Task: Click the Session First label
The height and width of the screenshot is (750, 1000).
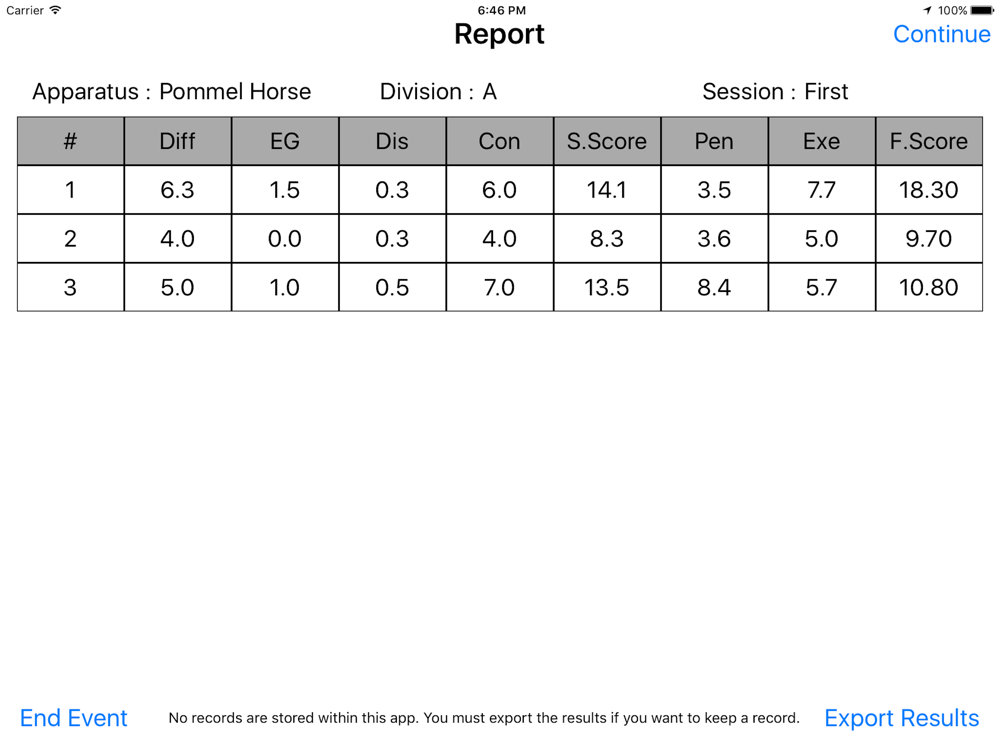Action: click(x=775, y=92)
